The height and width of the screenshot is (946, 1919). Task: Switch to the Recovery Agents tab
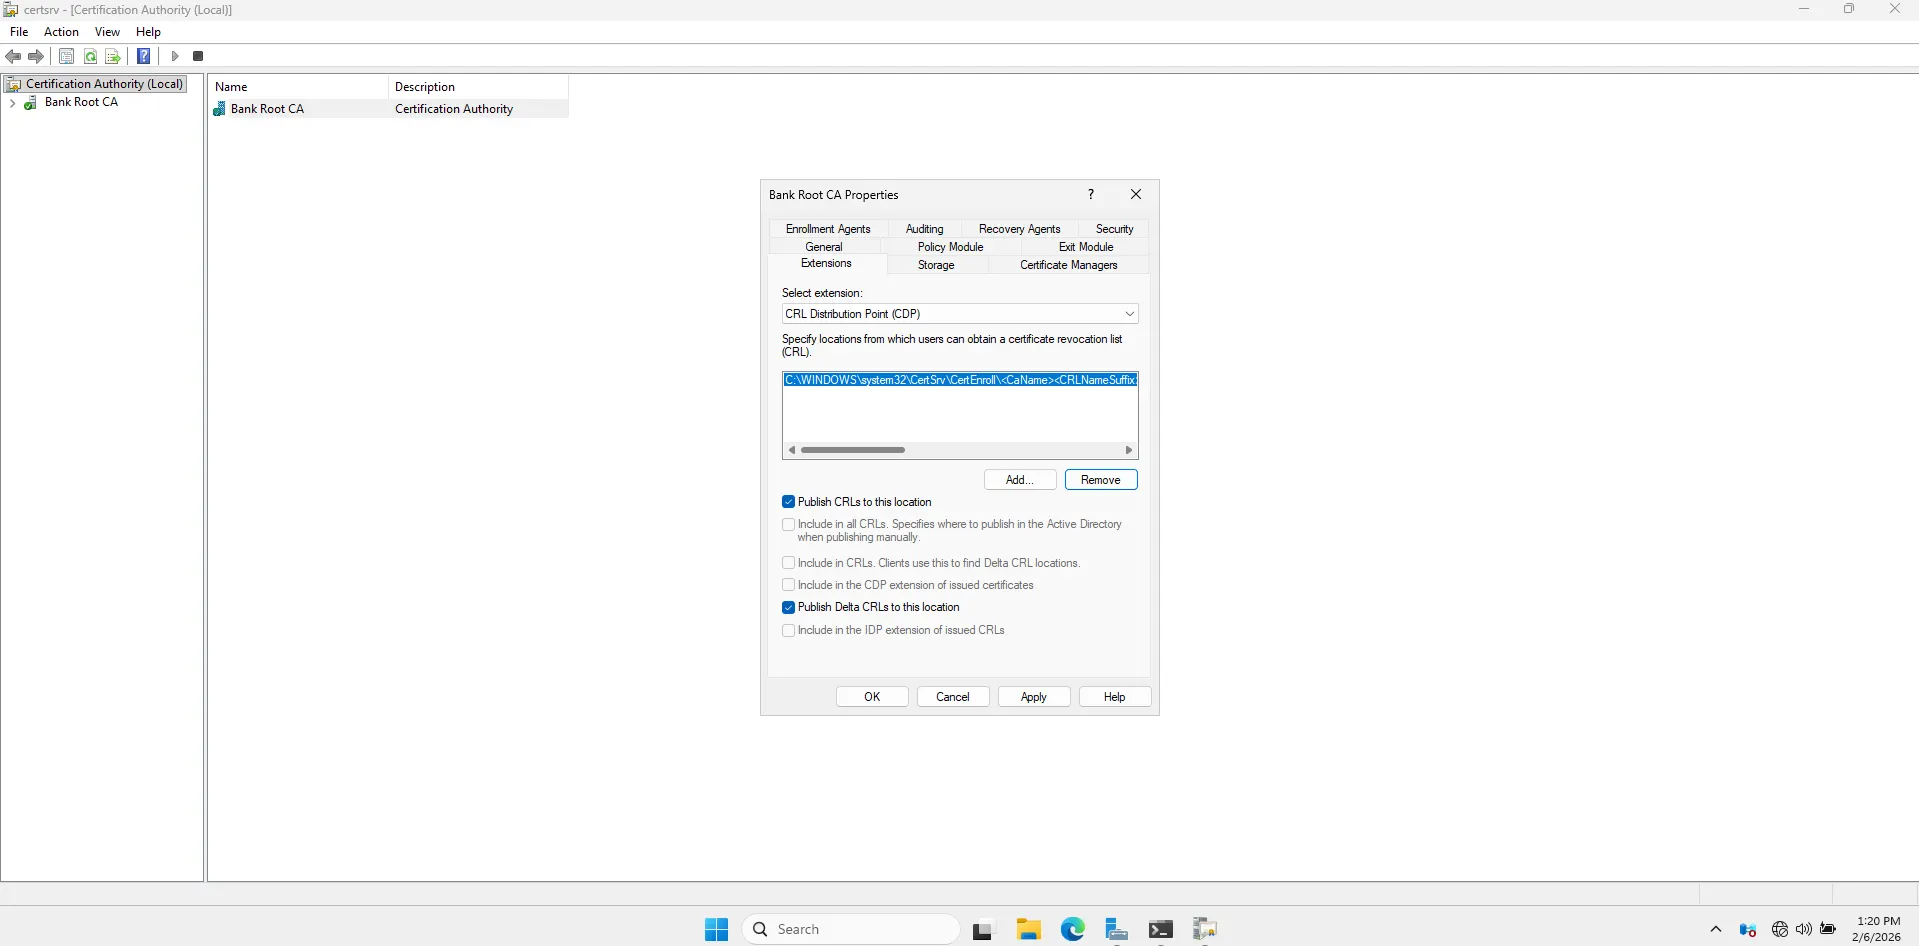click(x=1019, y=229)
